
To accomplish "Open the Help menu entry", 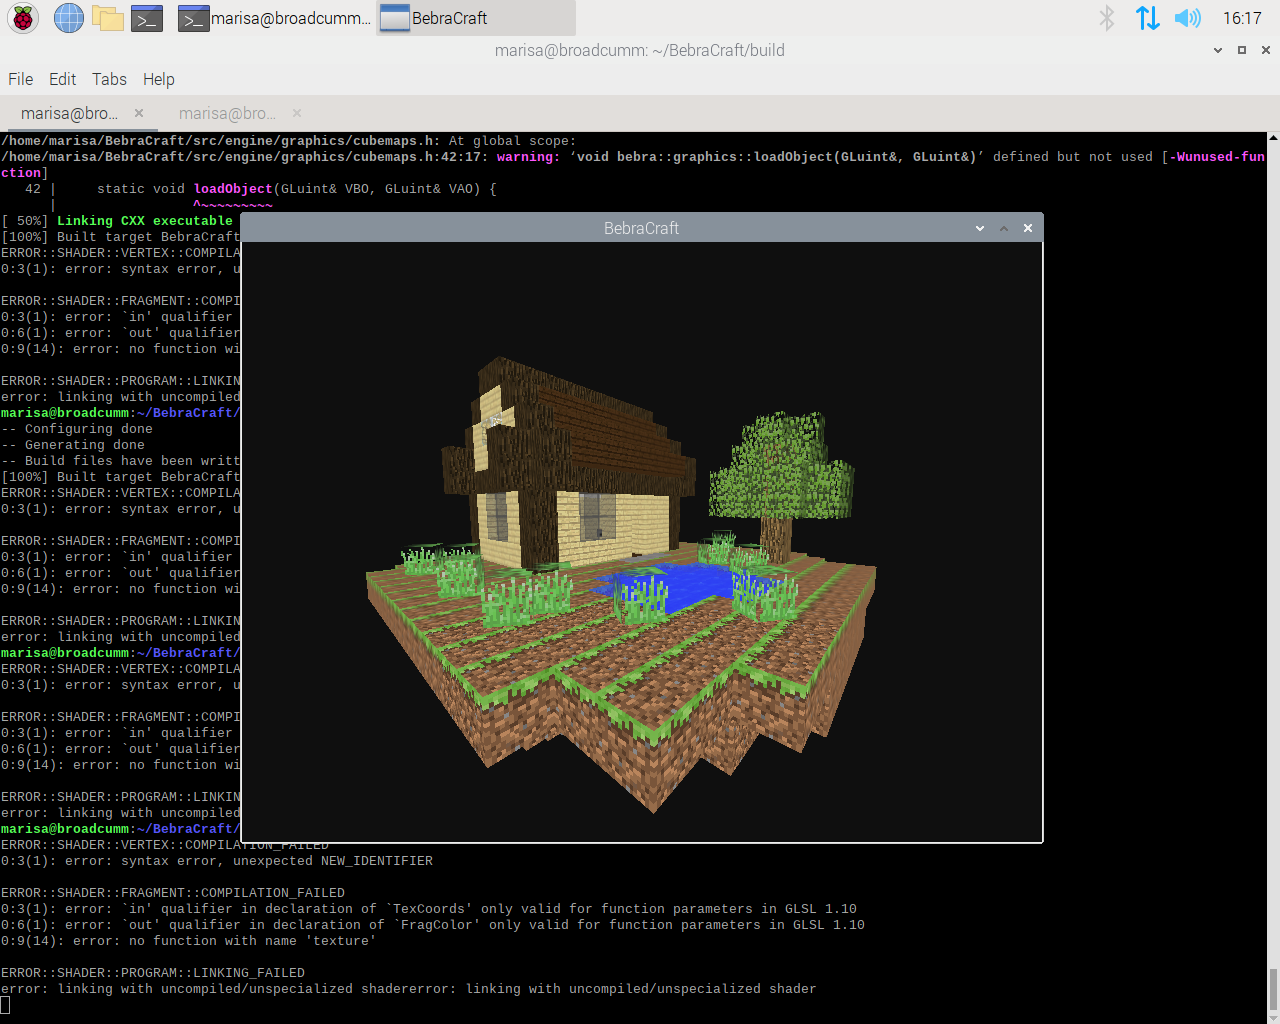I will coord(158,79).
